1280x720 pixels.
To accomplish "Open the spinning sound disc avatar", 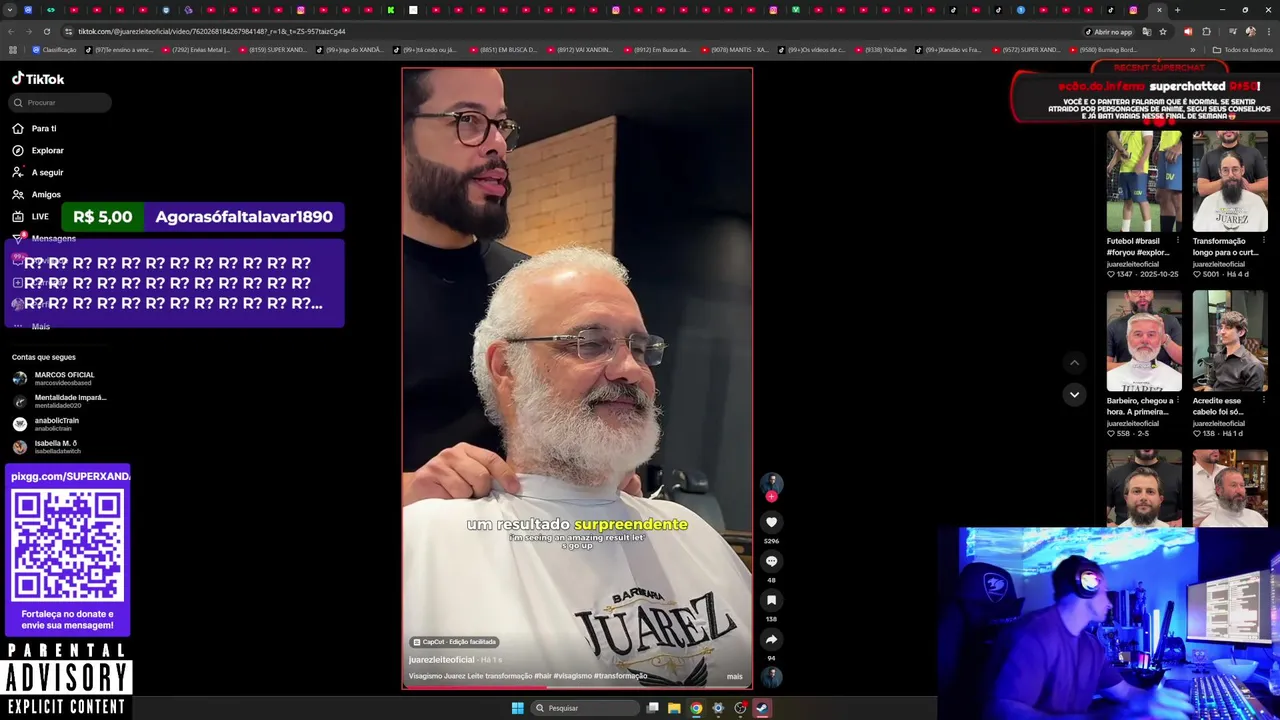I will tap(771, 677).
